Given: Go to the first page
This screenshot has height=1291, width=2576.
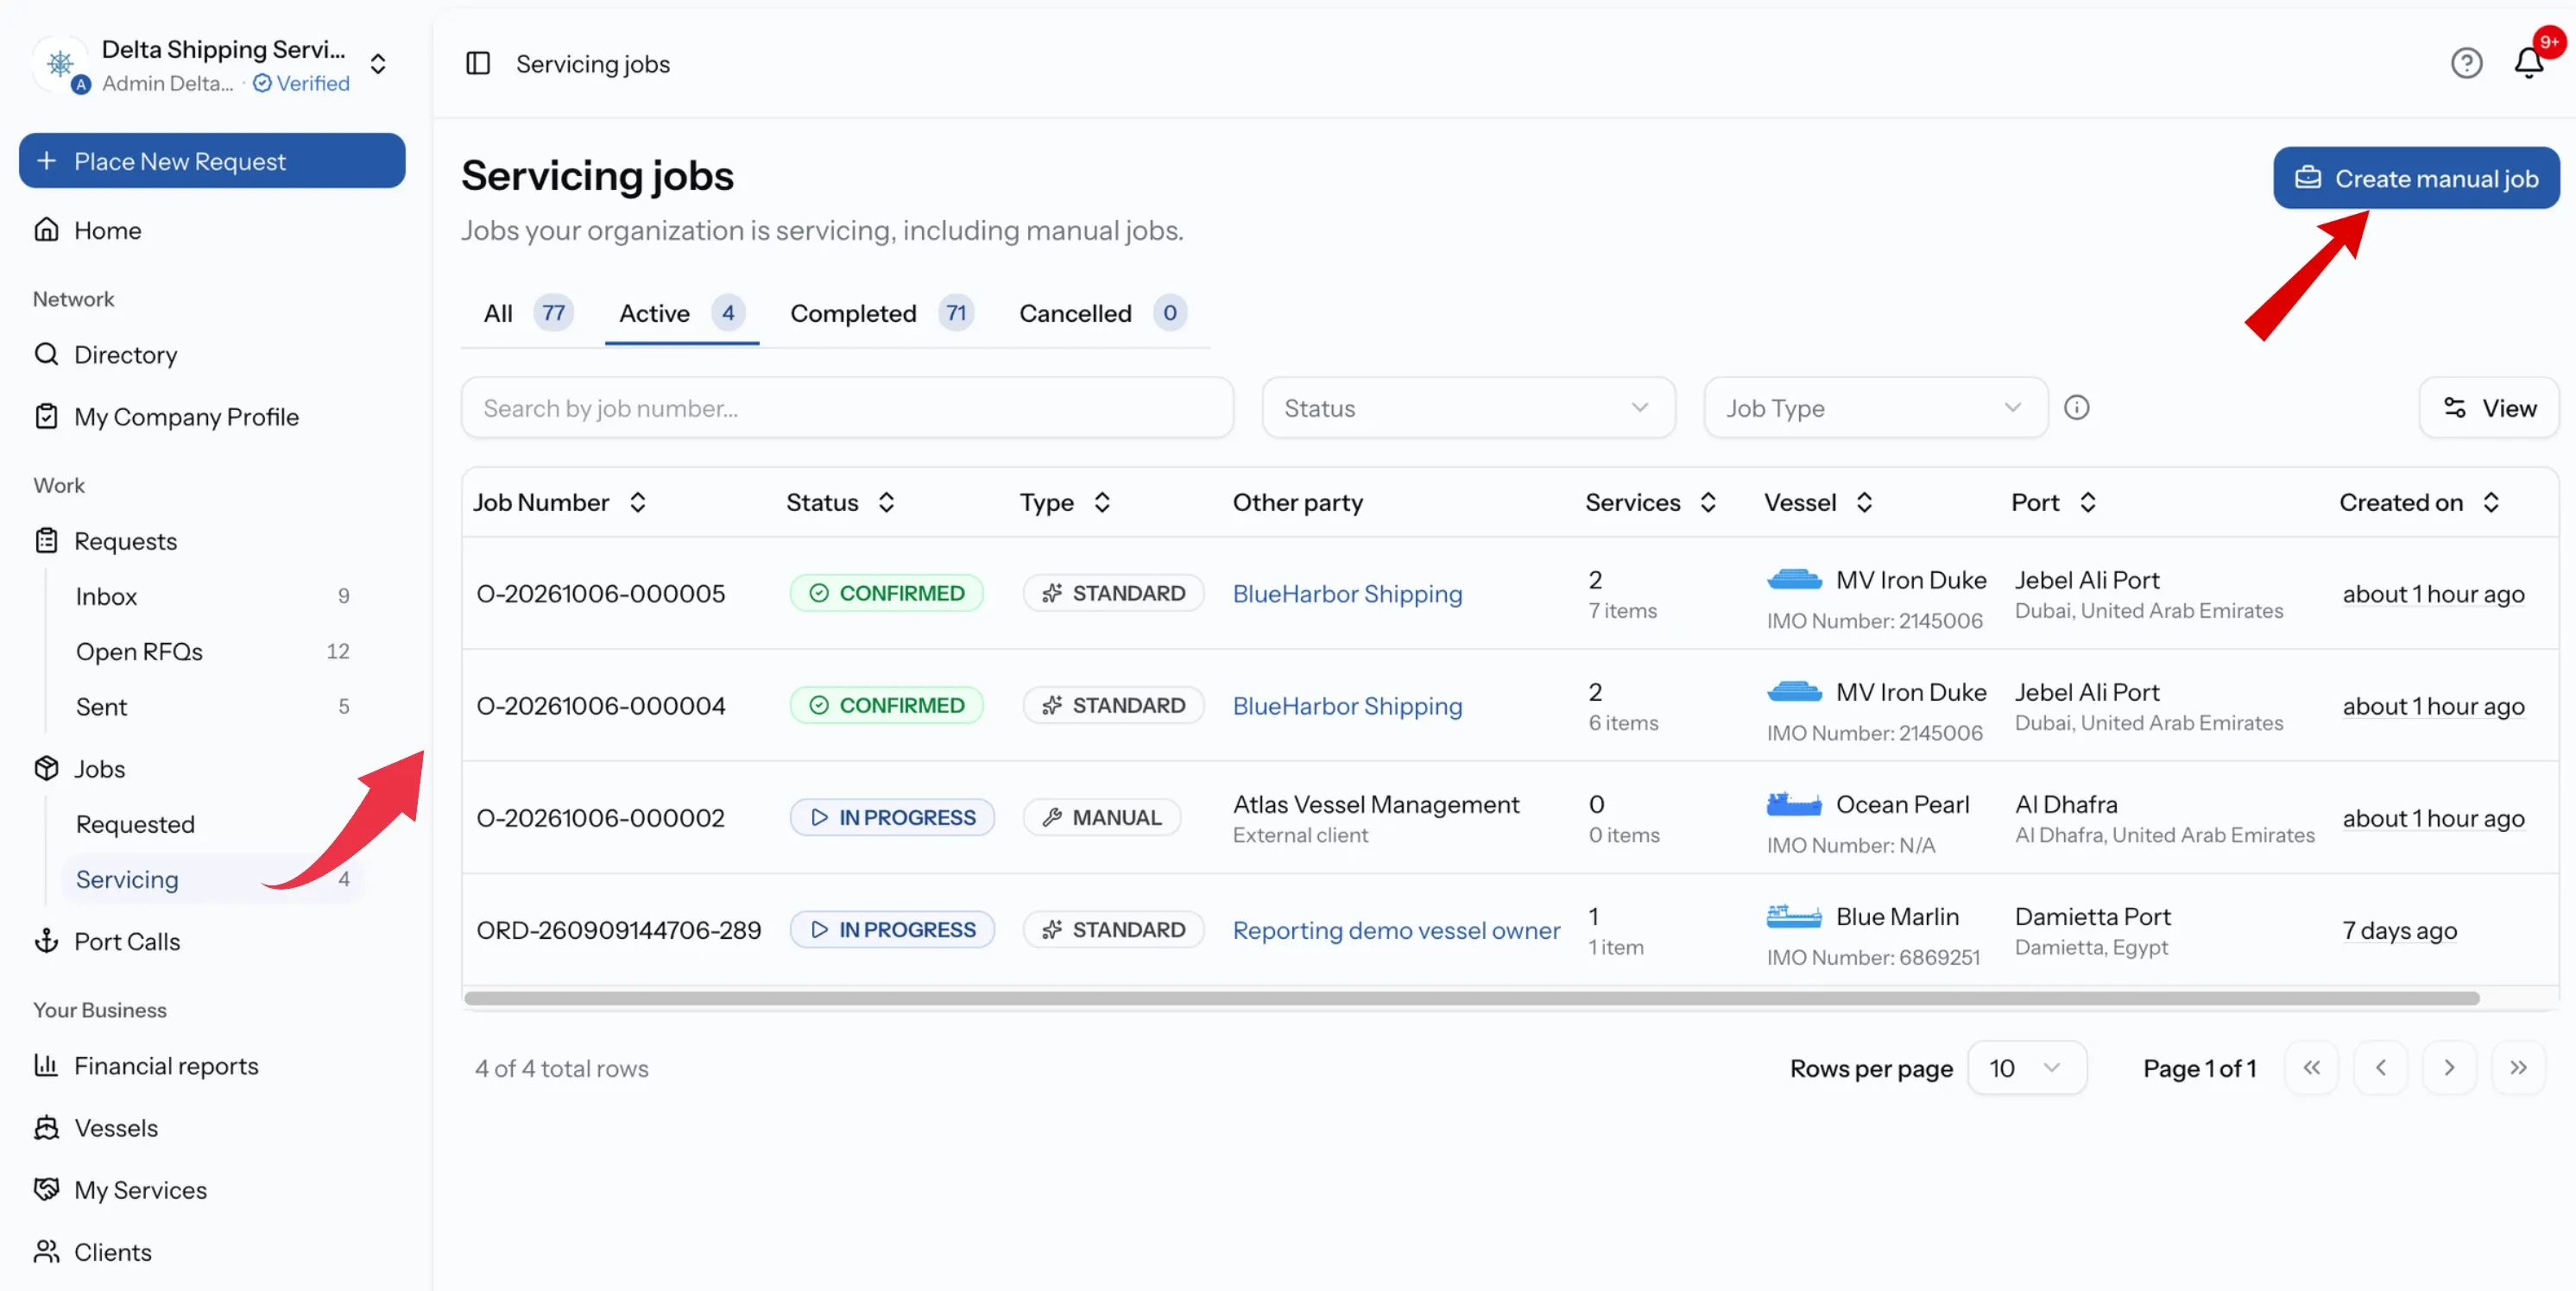Looking at the screenshot, I should point(2311,1068).
